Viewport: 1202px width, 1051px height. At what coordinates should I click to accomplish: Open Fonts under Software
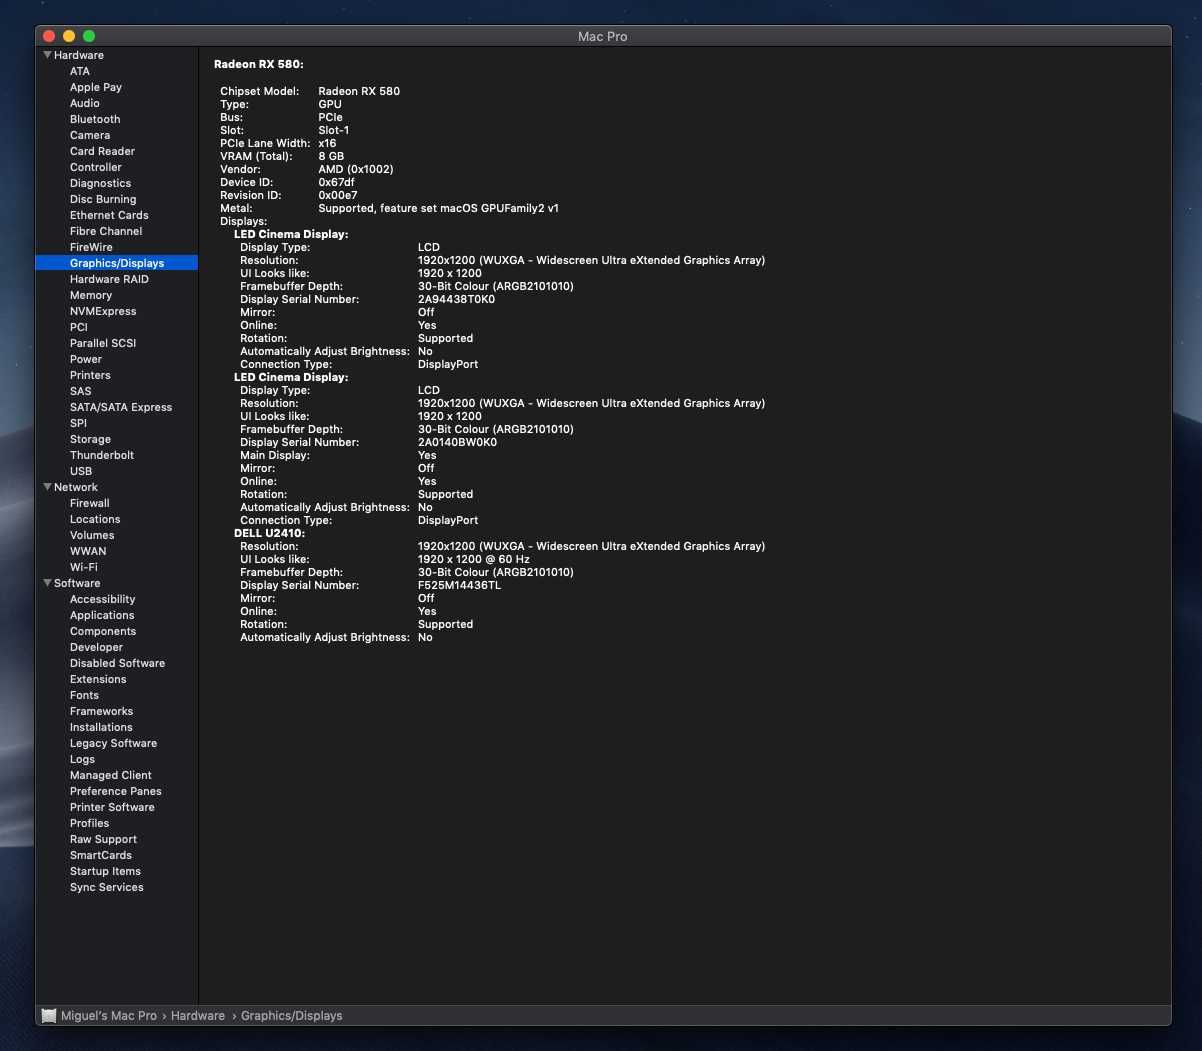click(x=84, y=695)
